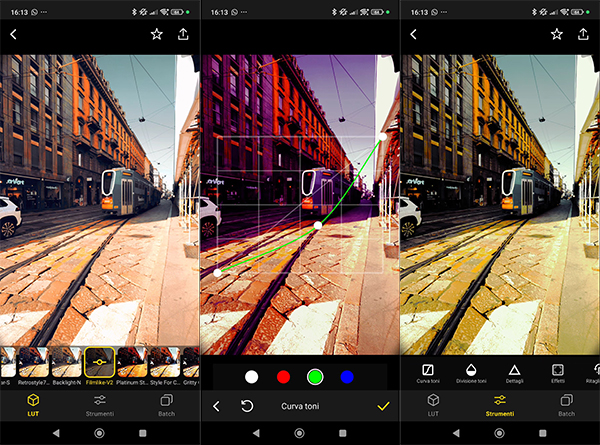The image size is (600, 445).
Task: Apply the Backlight-N LUT preset
Action: [65, 362]
